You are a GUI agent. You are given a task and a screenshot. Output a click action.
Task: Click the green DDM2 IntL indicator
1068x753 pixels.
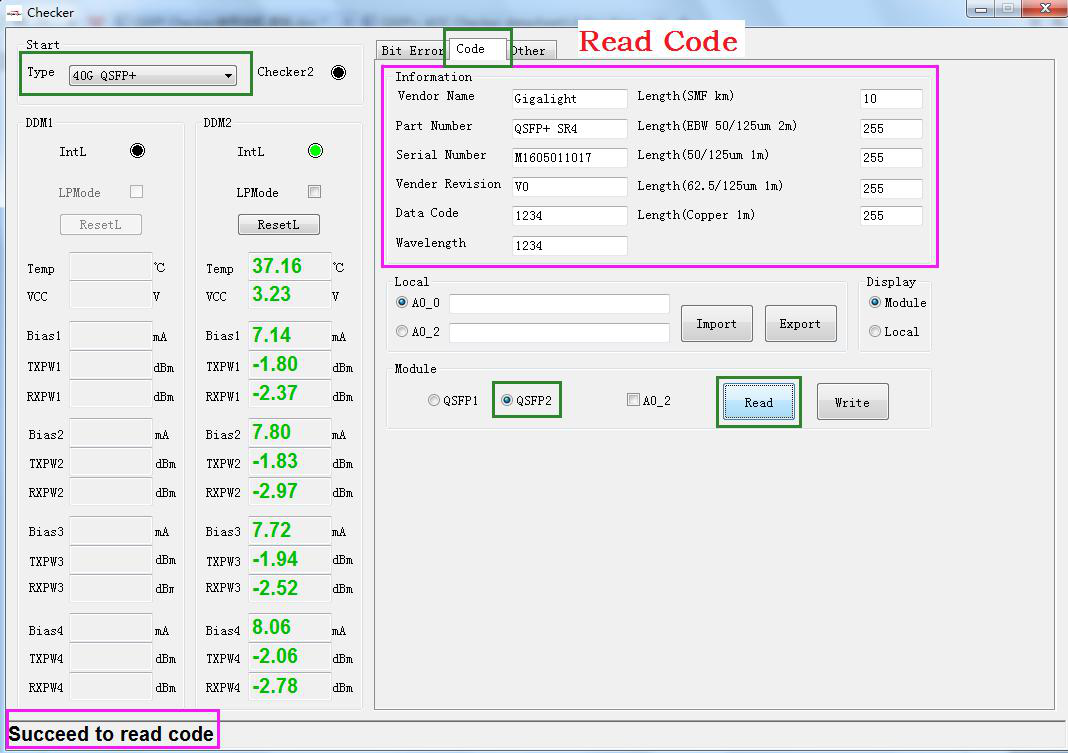pos(315,150)
